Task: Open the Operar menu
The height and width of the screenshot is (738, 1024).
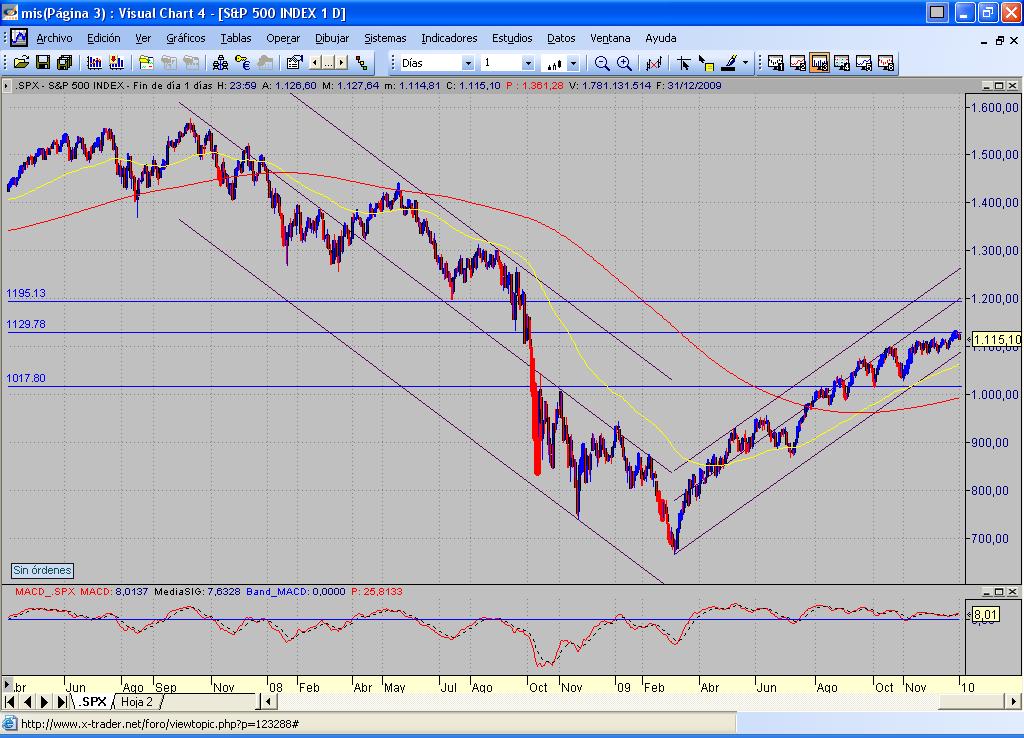Action: tap(283, 38)
